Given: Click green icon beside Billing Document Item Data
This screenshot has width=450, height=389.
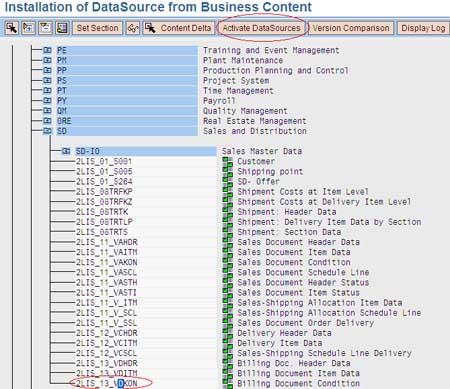Looking at the screenshot, I should [228, 373].
